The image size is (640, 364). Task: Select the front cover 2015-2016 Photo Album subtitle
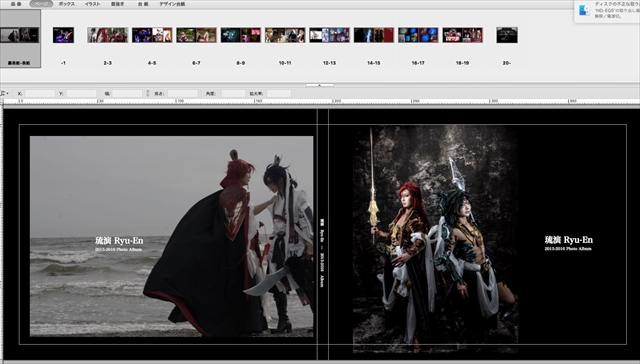(x=568, y=249)
